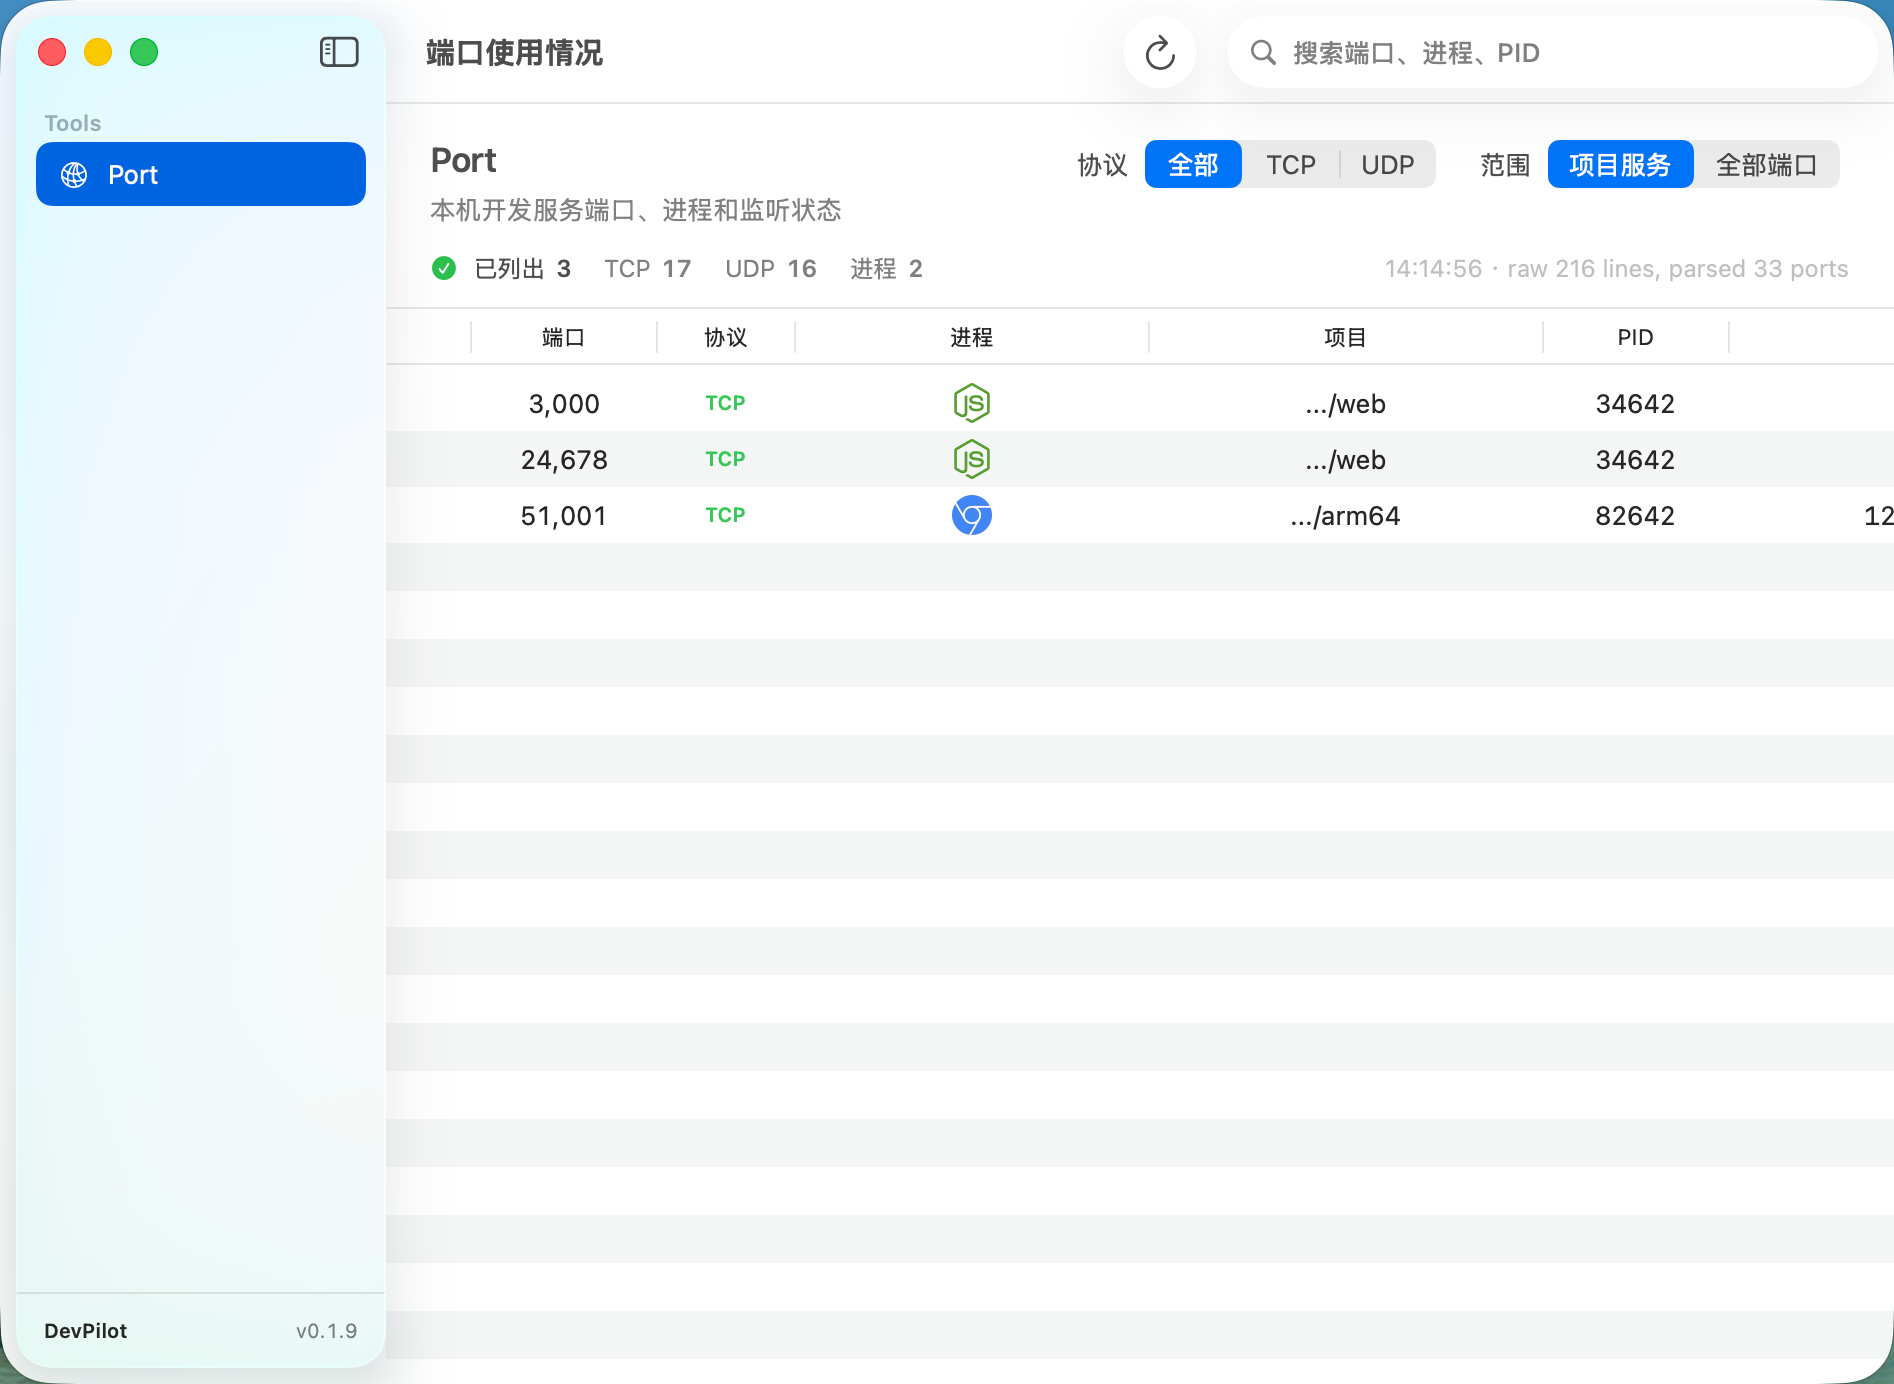Zoom the window with green button

point(144,52)
